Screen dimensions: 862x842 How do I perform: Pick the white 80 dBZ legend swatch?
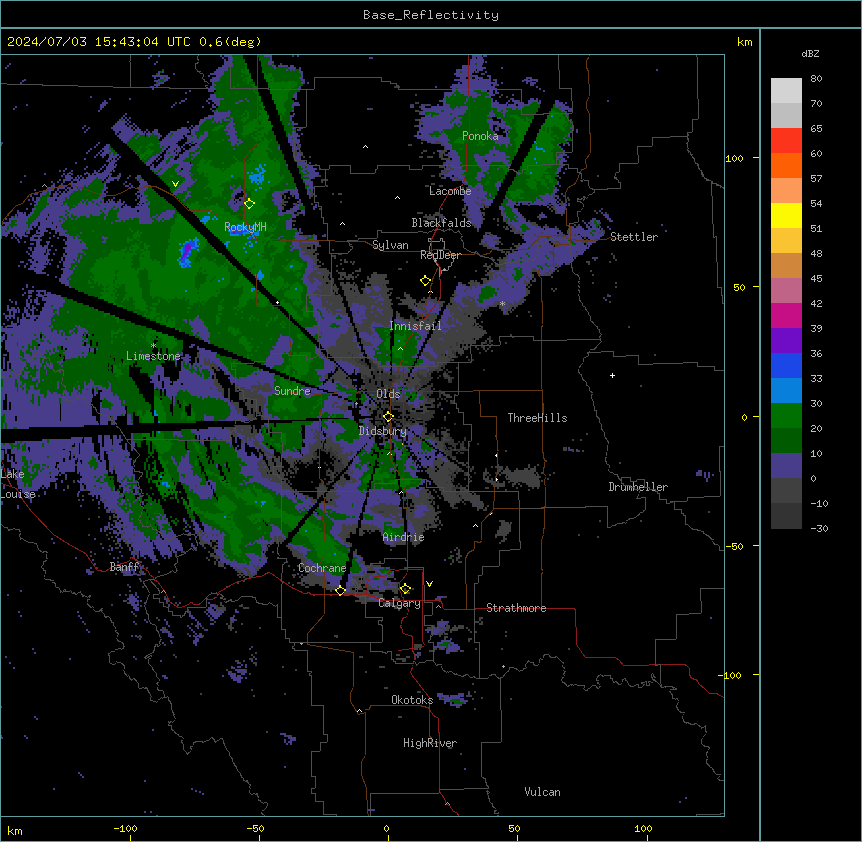(786, 91)
